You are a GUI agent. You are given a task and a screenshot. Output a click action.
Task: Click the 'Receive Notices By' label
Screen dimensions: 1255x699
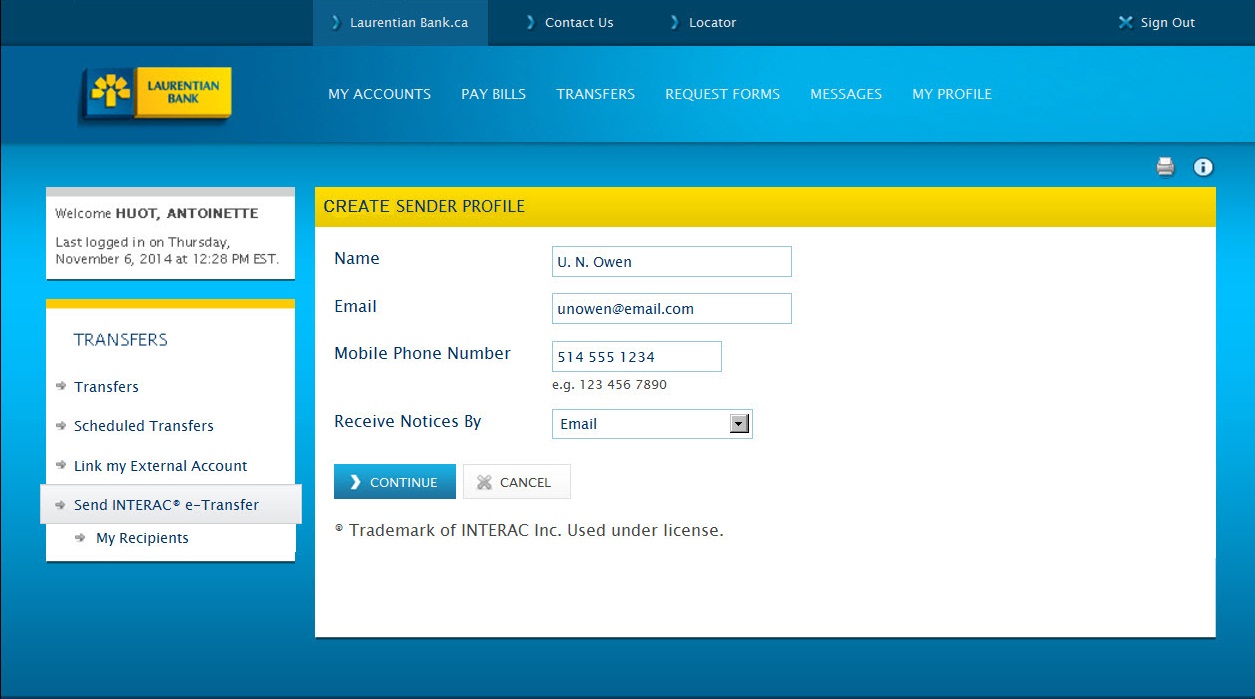click(x=408, y=421)
